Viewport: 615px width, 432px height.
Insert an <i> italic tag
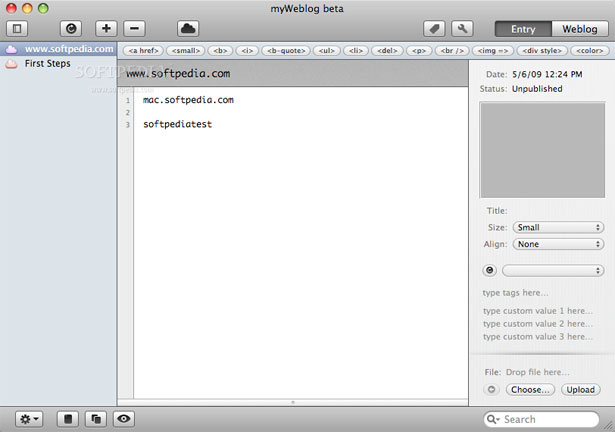point(247,51)
